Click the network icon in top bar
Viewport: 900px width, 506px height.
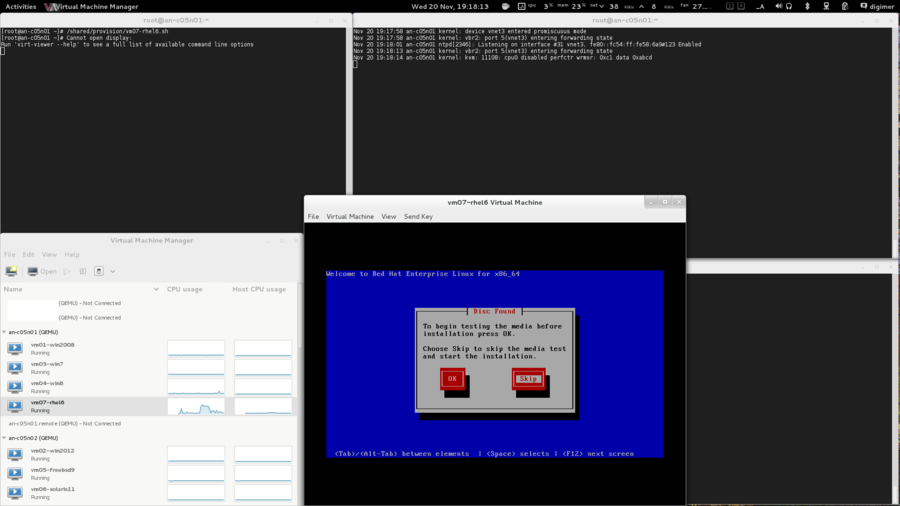(x=826, y=6)
